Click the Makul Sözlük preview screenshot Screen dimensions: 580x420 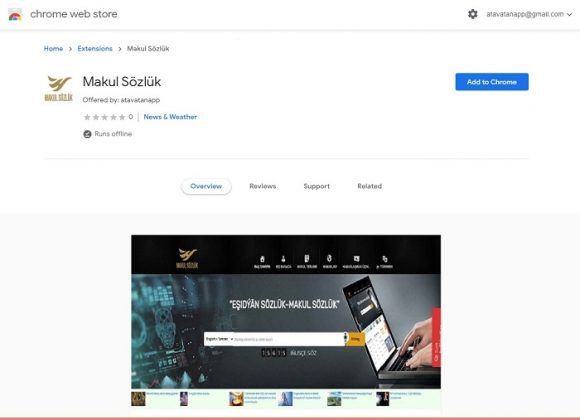click(286, 326)
